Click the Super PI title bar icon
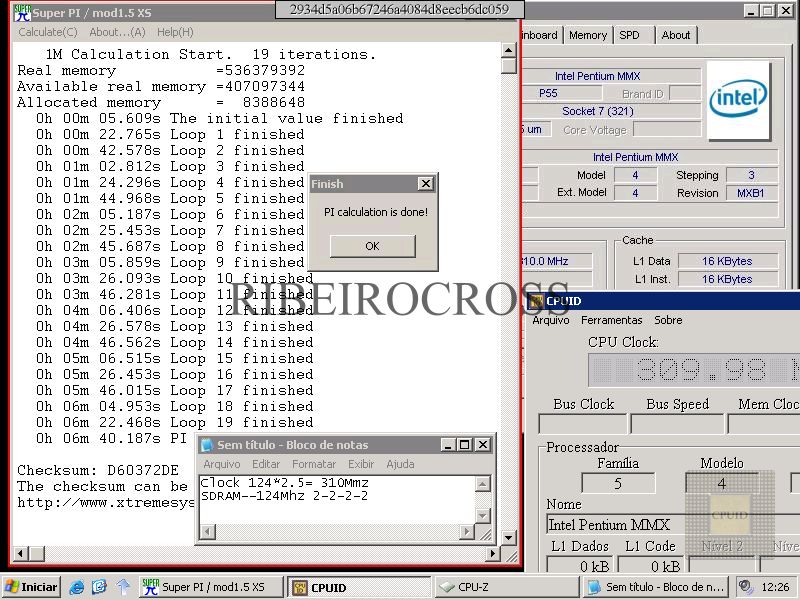 click(x=22, y=12)
